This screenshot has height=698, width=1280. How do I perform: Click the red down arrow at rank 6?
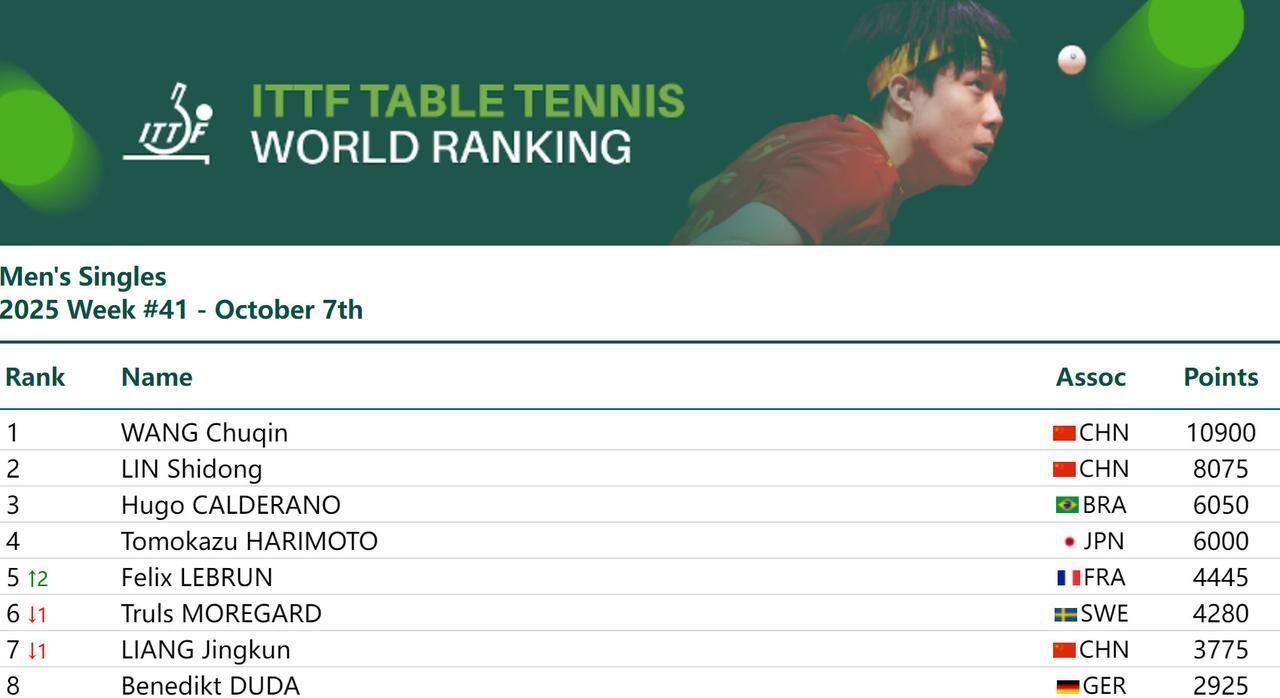[32, 614]
